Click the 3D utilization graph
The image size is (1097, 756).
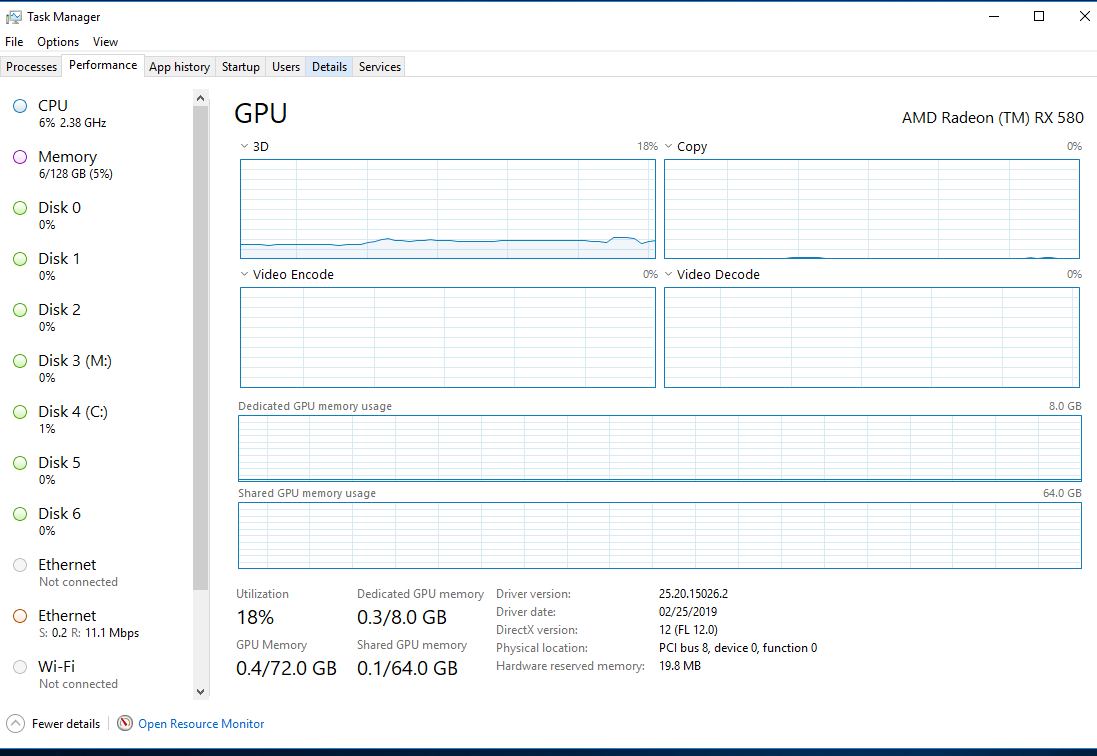(448, 209)
